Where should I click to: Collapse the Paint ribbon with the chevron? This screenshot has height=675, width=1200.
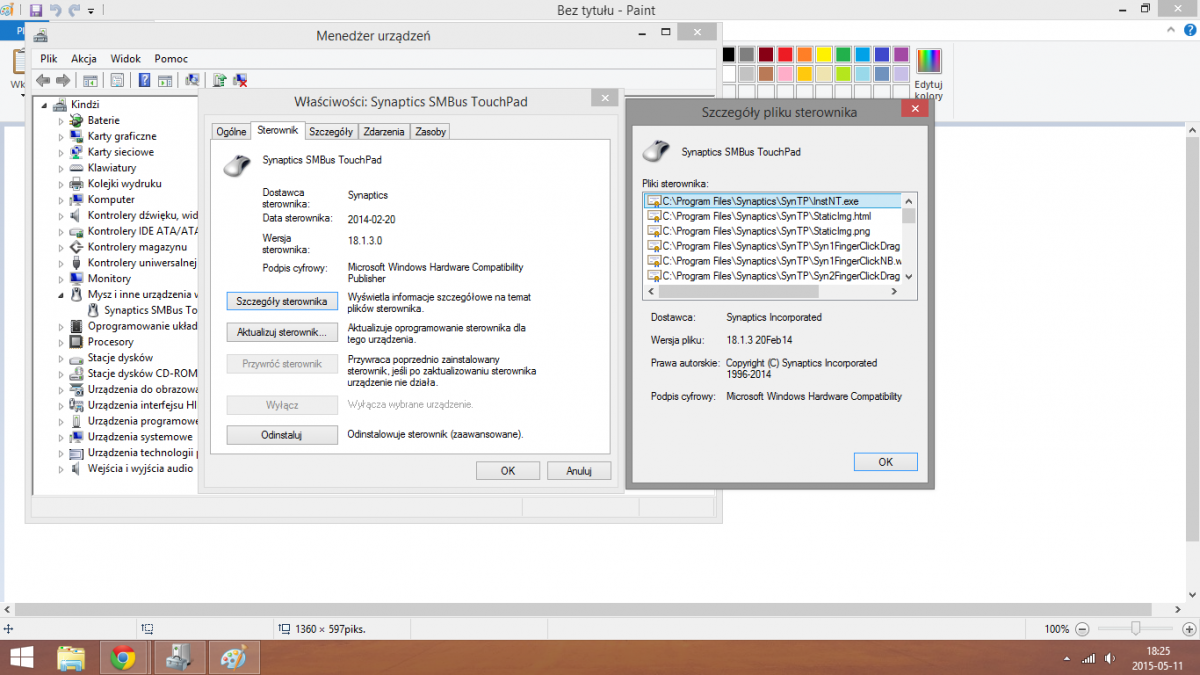[x=1171, y=31]
